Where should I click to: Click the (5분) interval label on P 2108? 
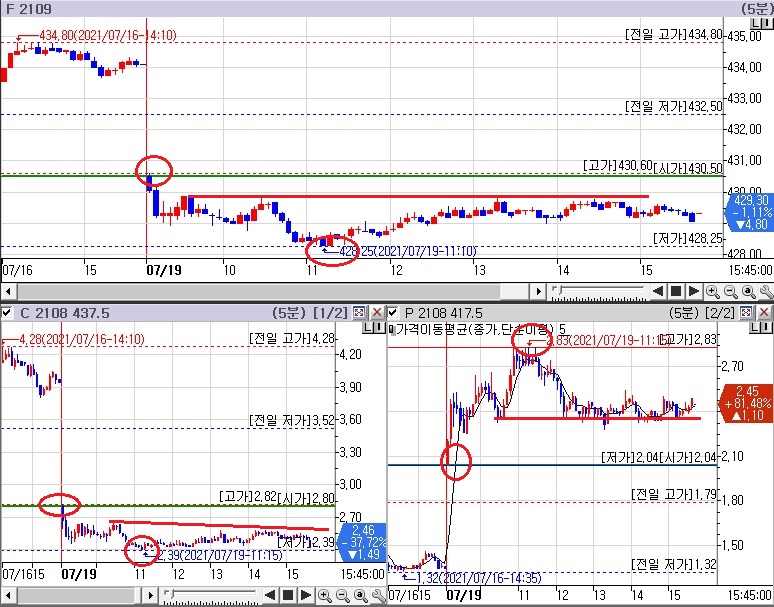pyautogui.click(x=686, y=313)
